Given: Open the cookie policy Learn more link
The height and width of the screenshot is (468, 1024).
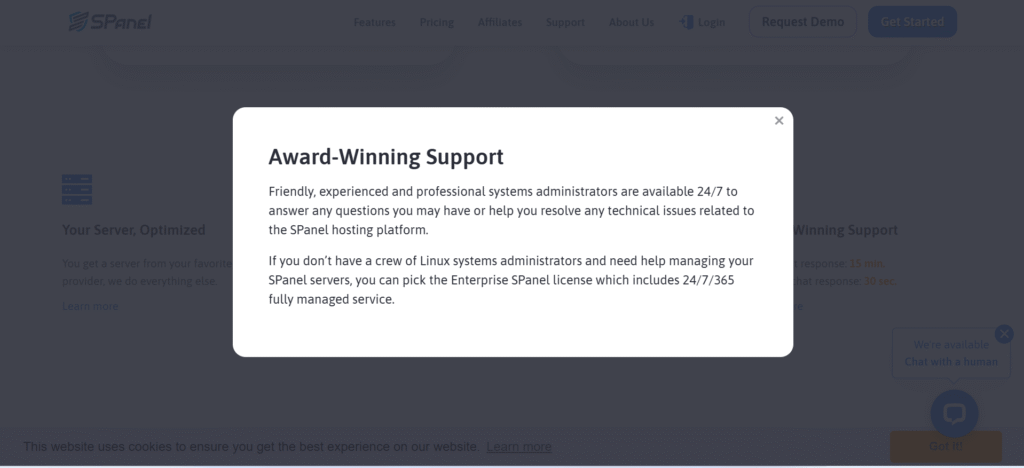Looking at the screenshot, I should (x=518, y=447).
